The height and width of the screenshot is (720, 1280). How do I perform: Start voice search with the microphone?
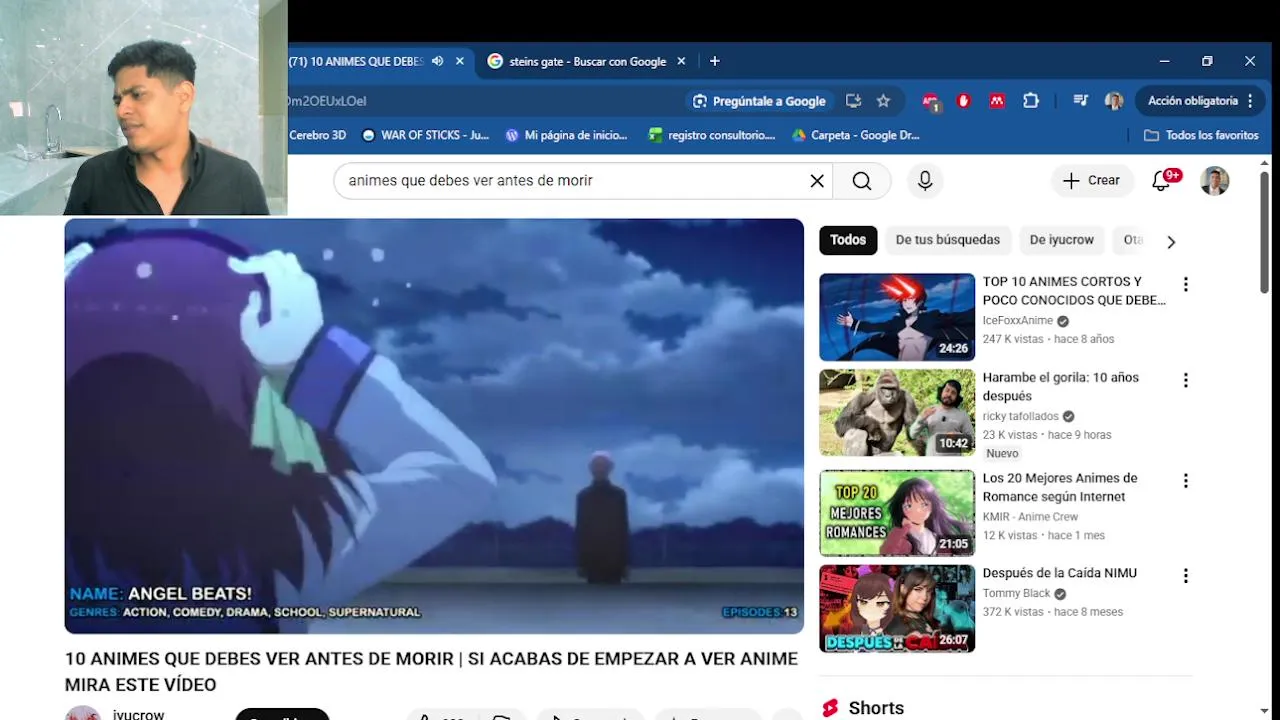[925, 180]
